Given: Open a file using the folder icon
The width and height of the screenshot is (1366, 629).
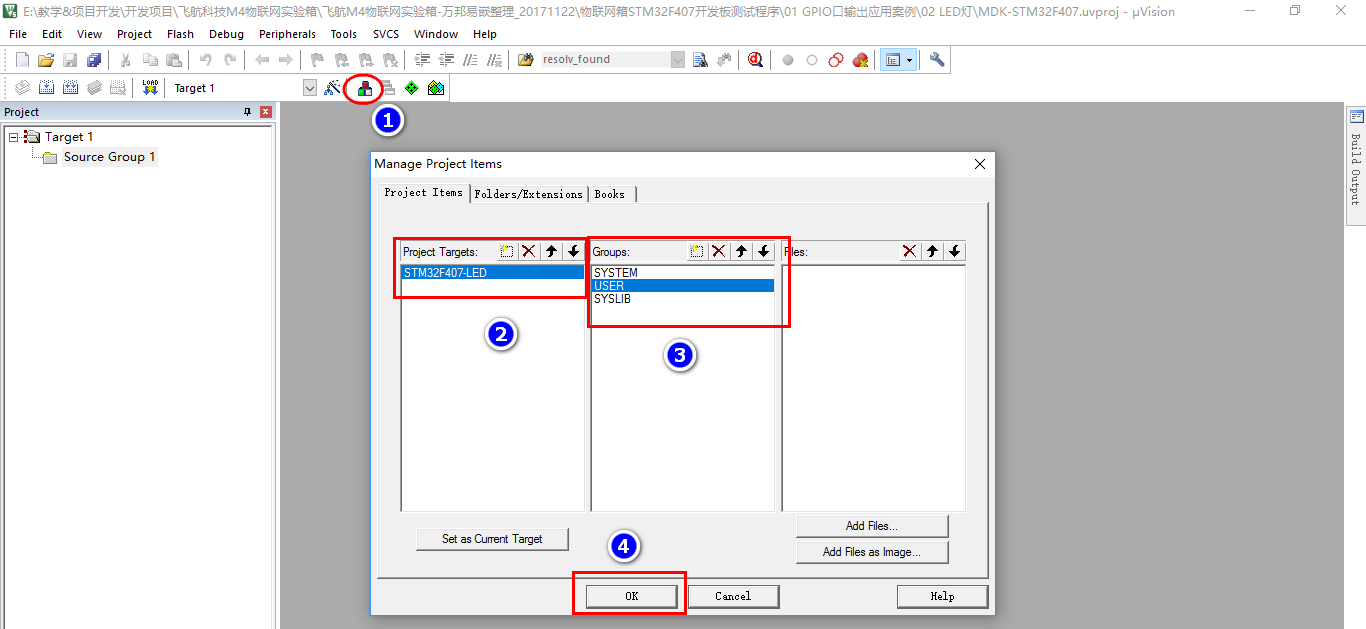Looking at the screenshot, I should [x=46, y=60].
